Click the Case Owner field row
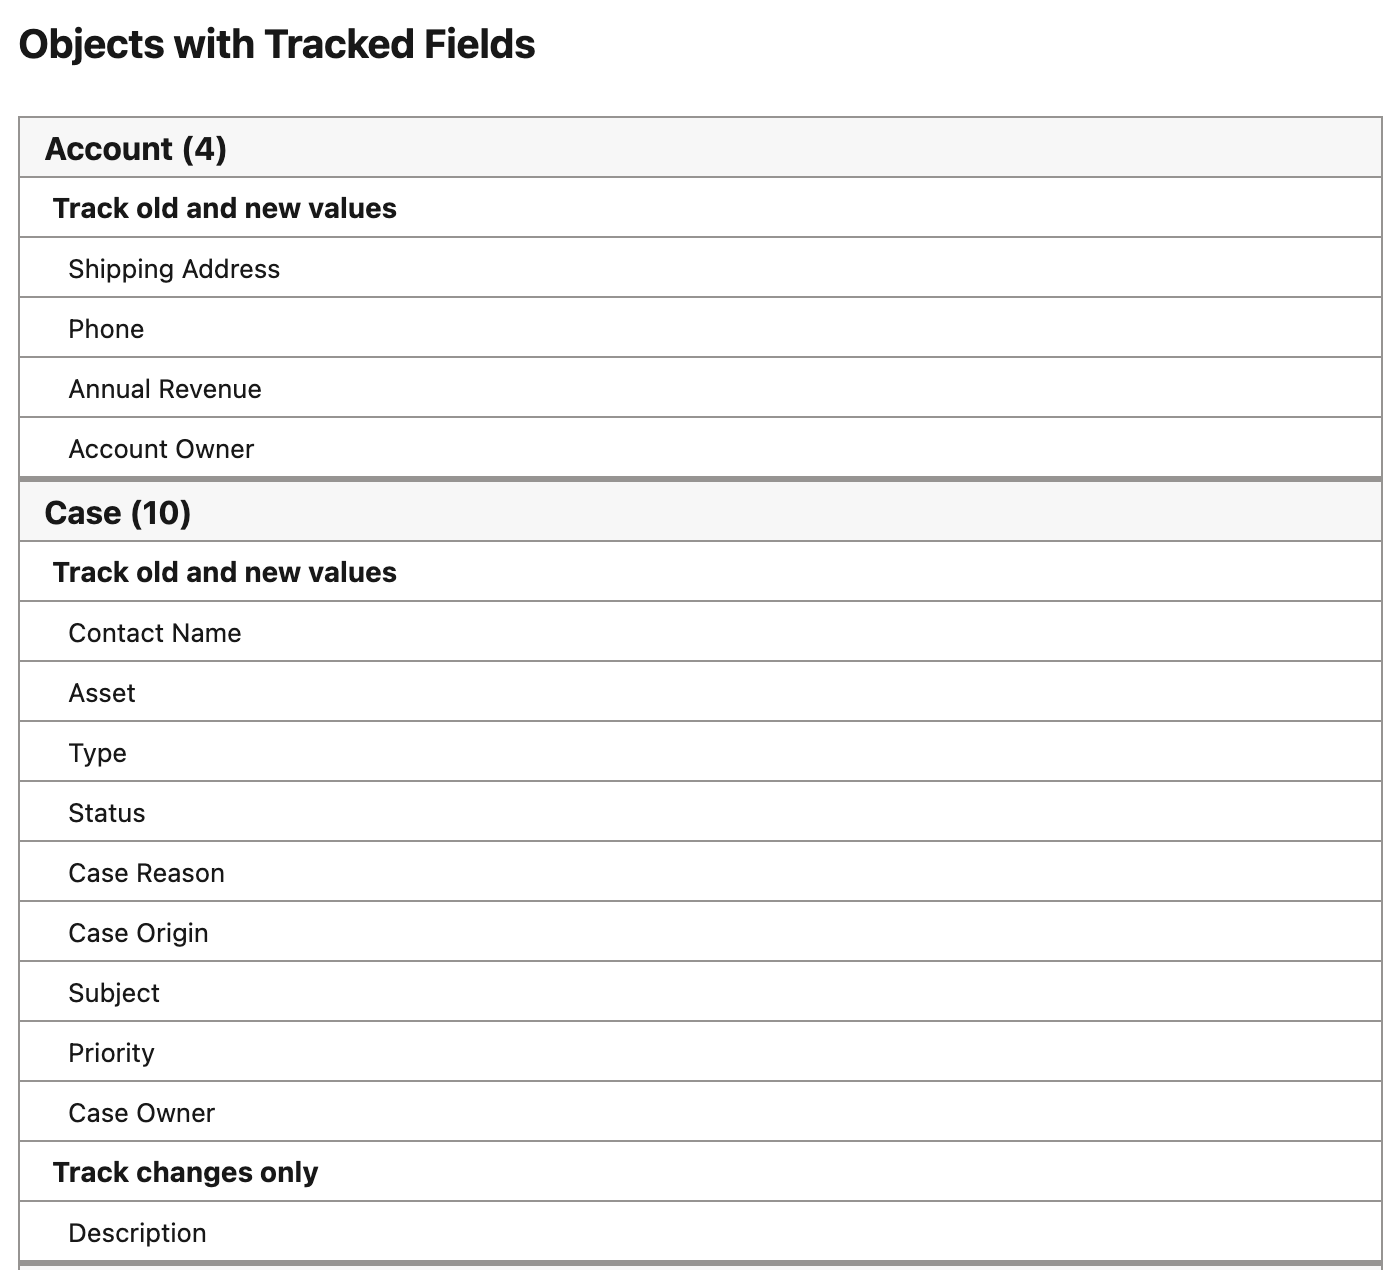This screenshot has width=1400, height=1270. [141, 1113]
